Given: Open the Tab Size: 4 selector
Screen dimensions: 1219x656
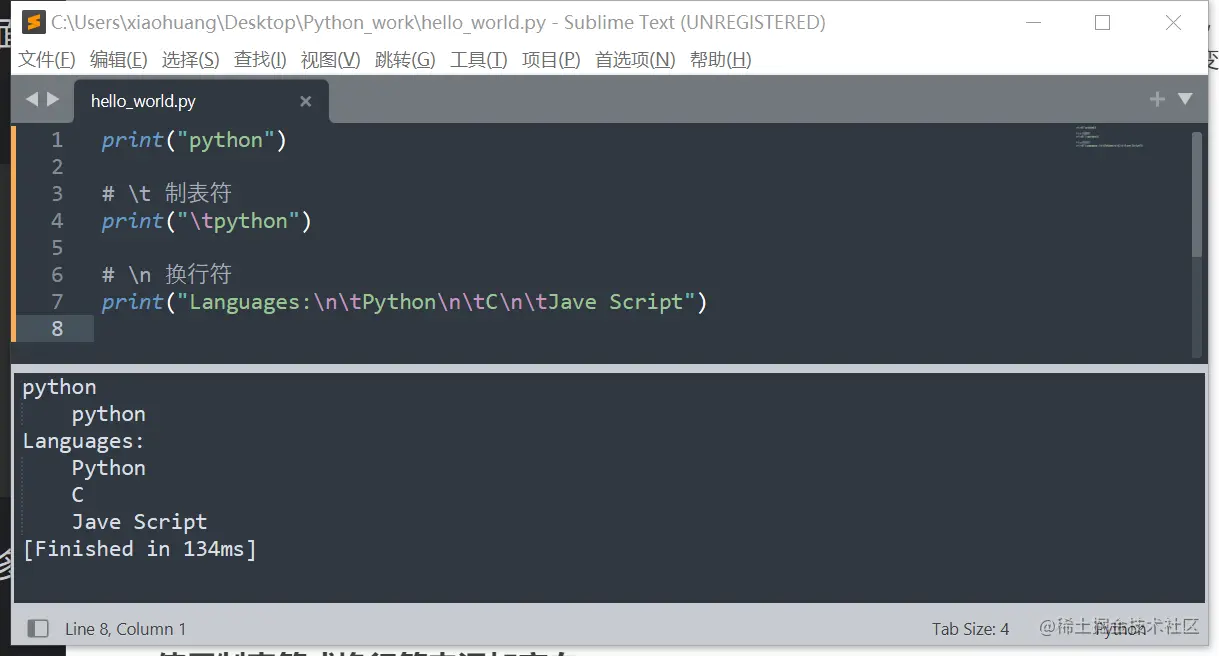Looking at the screenshot, I should 970,629.
